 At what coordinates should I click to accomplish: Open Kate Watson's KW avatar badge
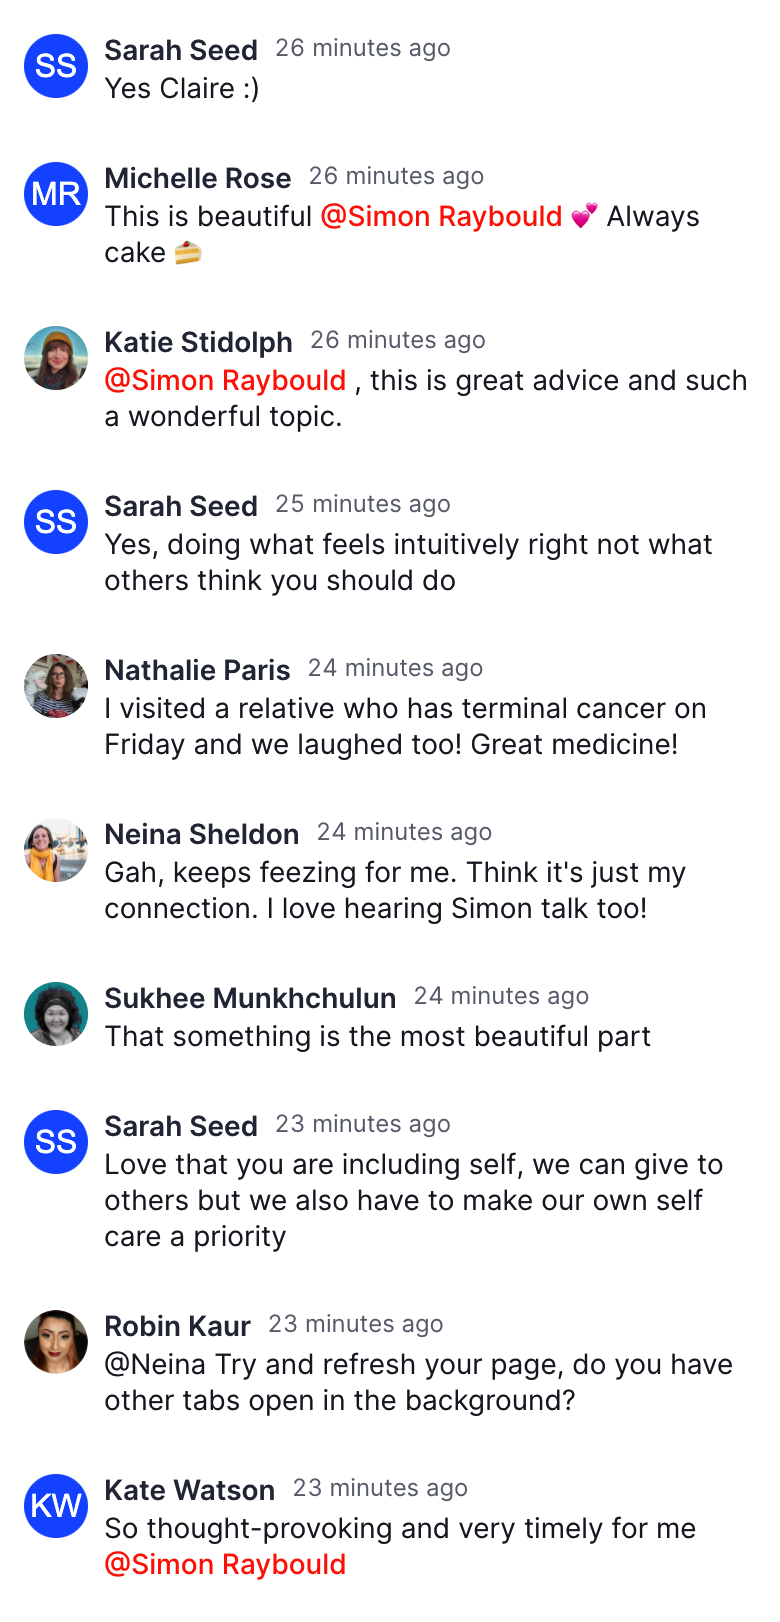click(x=56, y=1505)
